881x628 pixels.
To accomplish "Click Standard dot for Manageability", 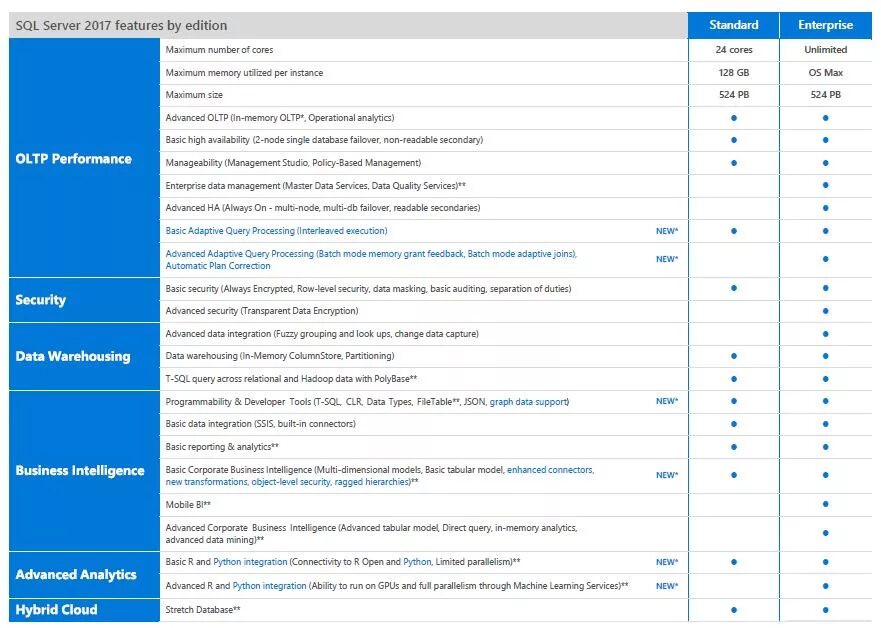I will 734,163.
